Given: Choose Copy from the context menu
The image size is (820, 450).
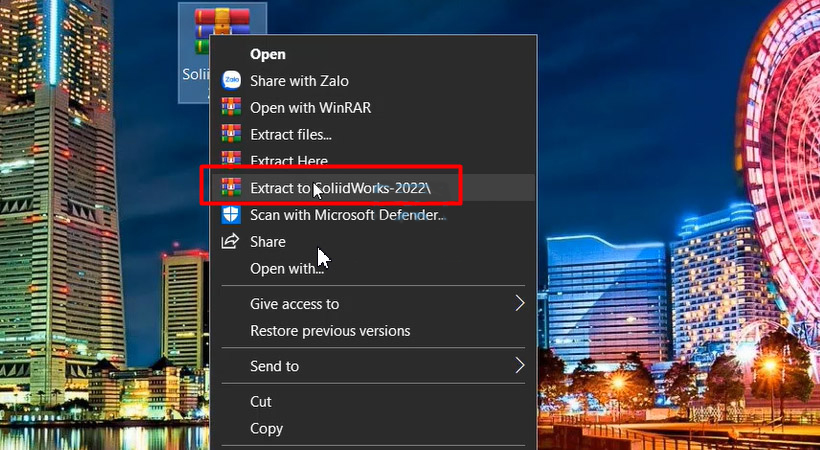Looking at the screenshot, I should 266,428.
